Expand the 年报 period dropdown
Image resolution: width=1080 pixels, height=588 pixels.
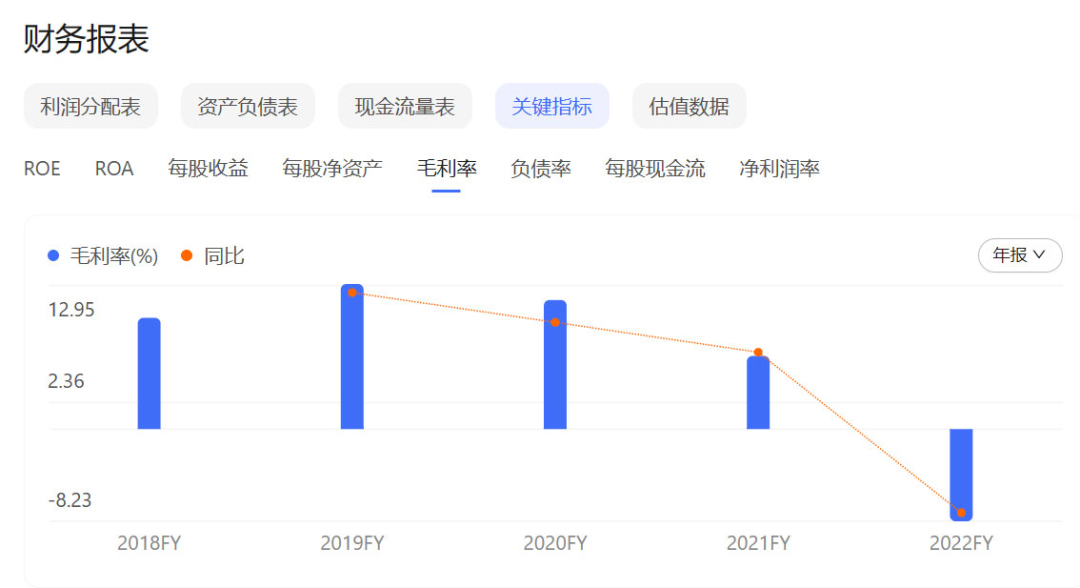point(1020,255)
